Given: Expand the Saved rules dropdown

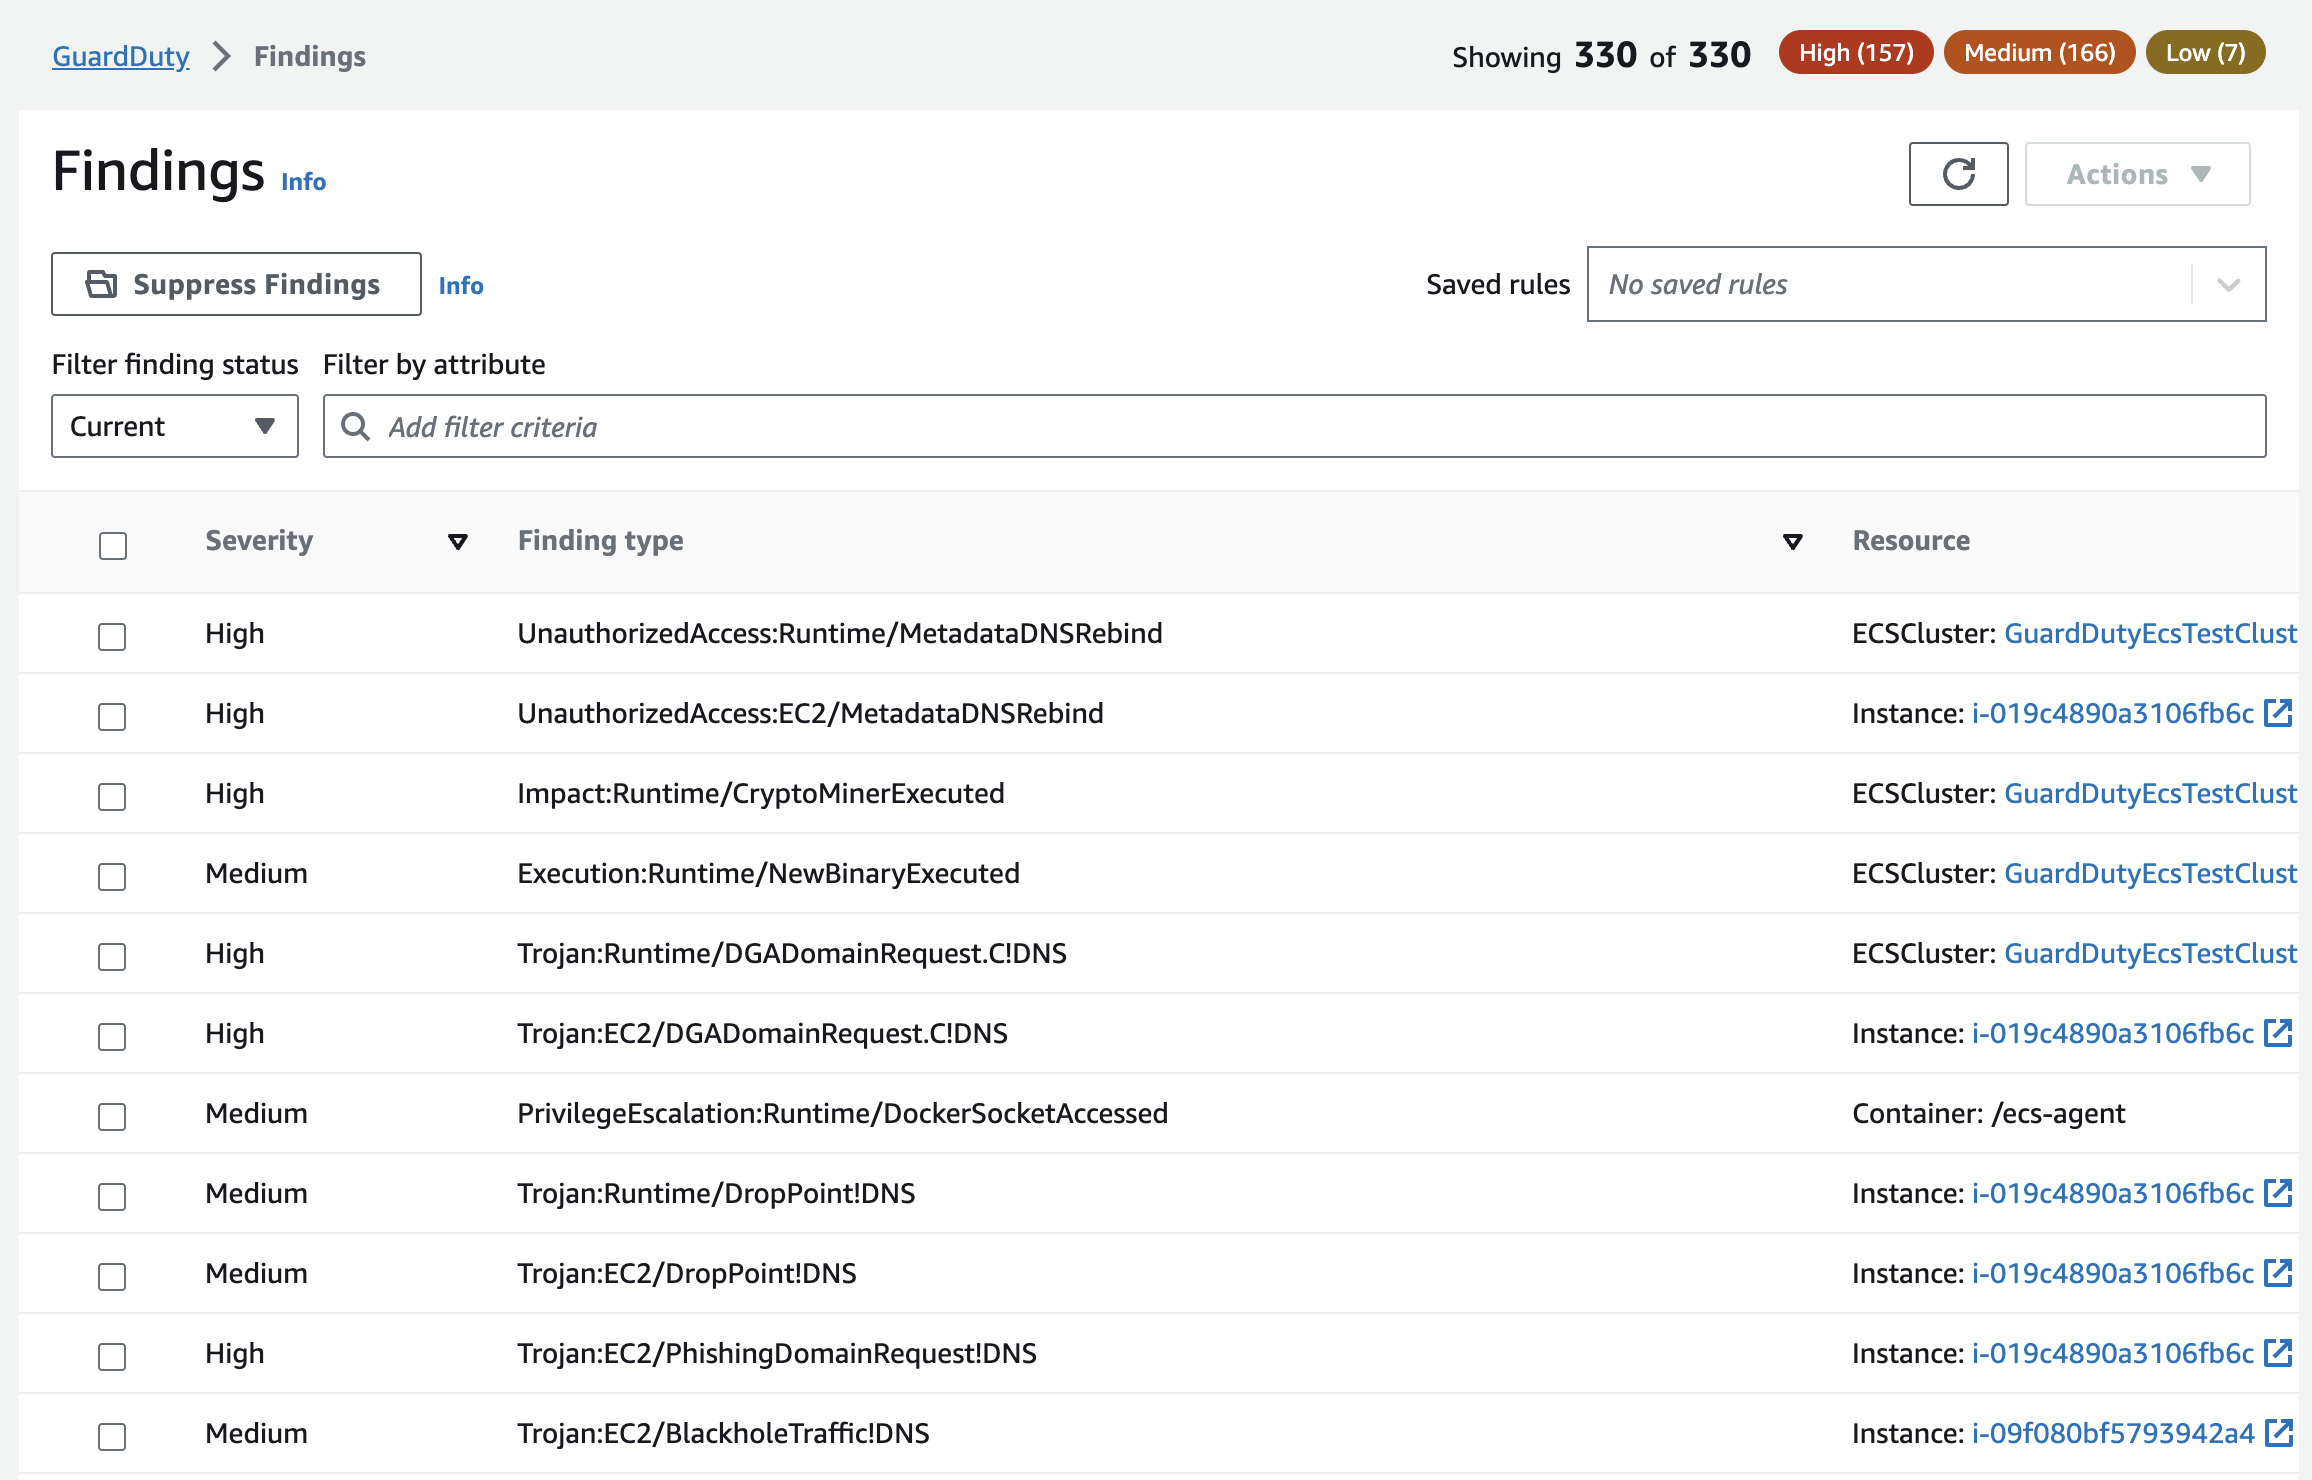Looking at the screenshot, I should [2227, 285].
